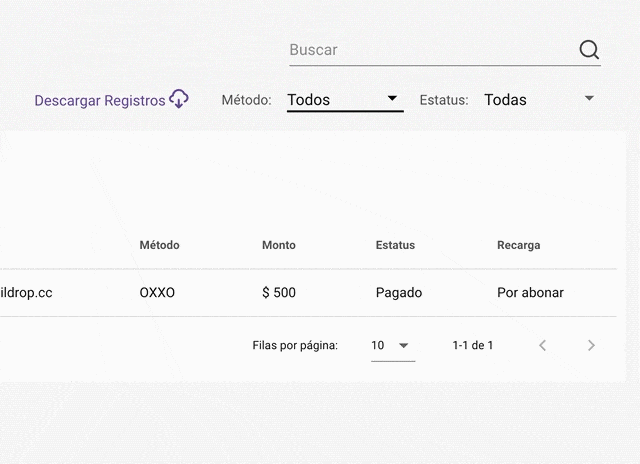
Task: Click the $ 500 amount cell
Action: pos(279,293)
